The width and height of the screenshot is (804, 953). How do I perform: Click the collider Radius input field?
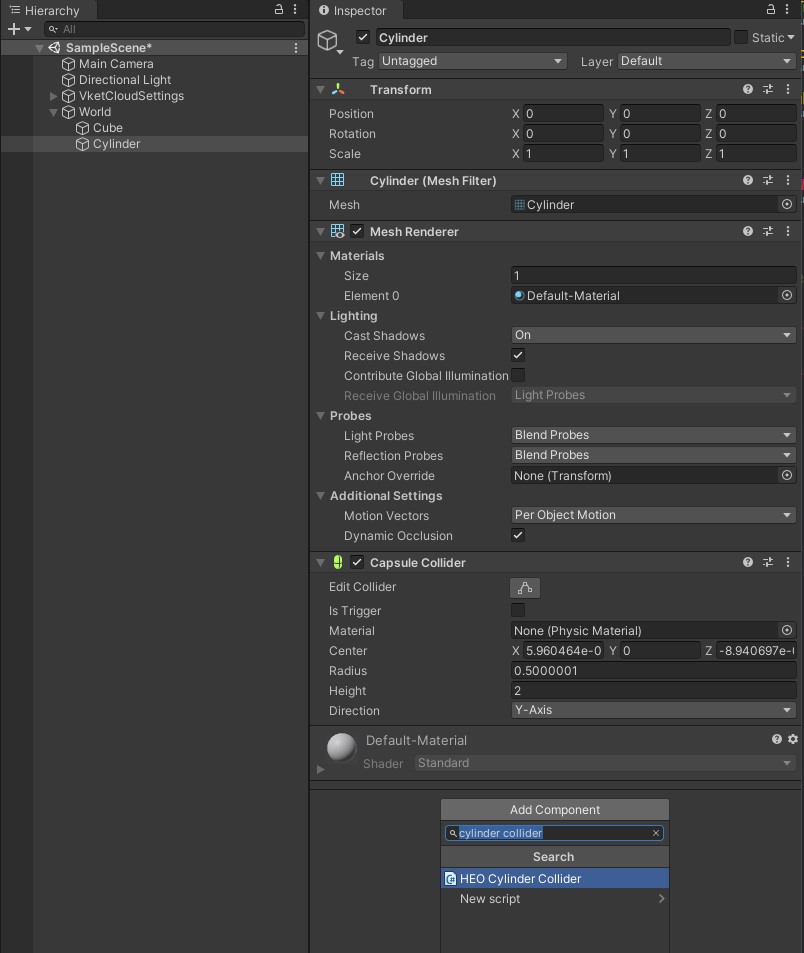click(x=653, y=671)
